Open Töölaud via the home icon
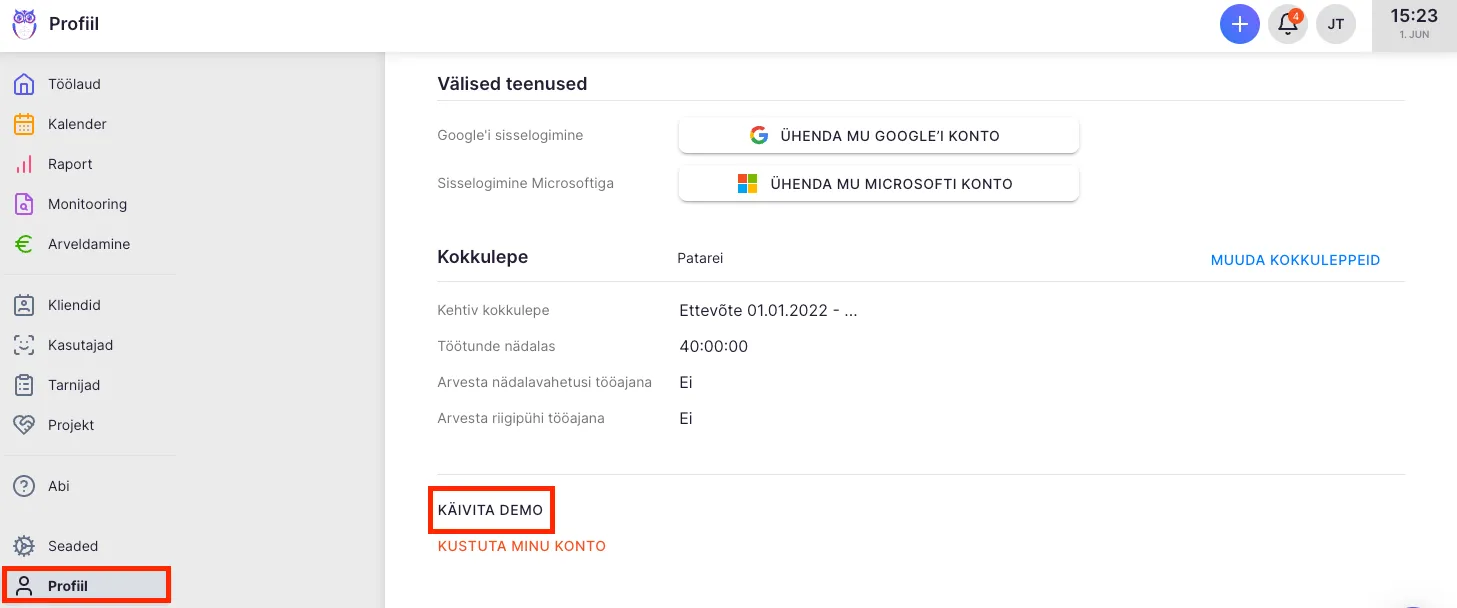 (24, 84)
